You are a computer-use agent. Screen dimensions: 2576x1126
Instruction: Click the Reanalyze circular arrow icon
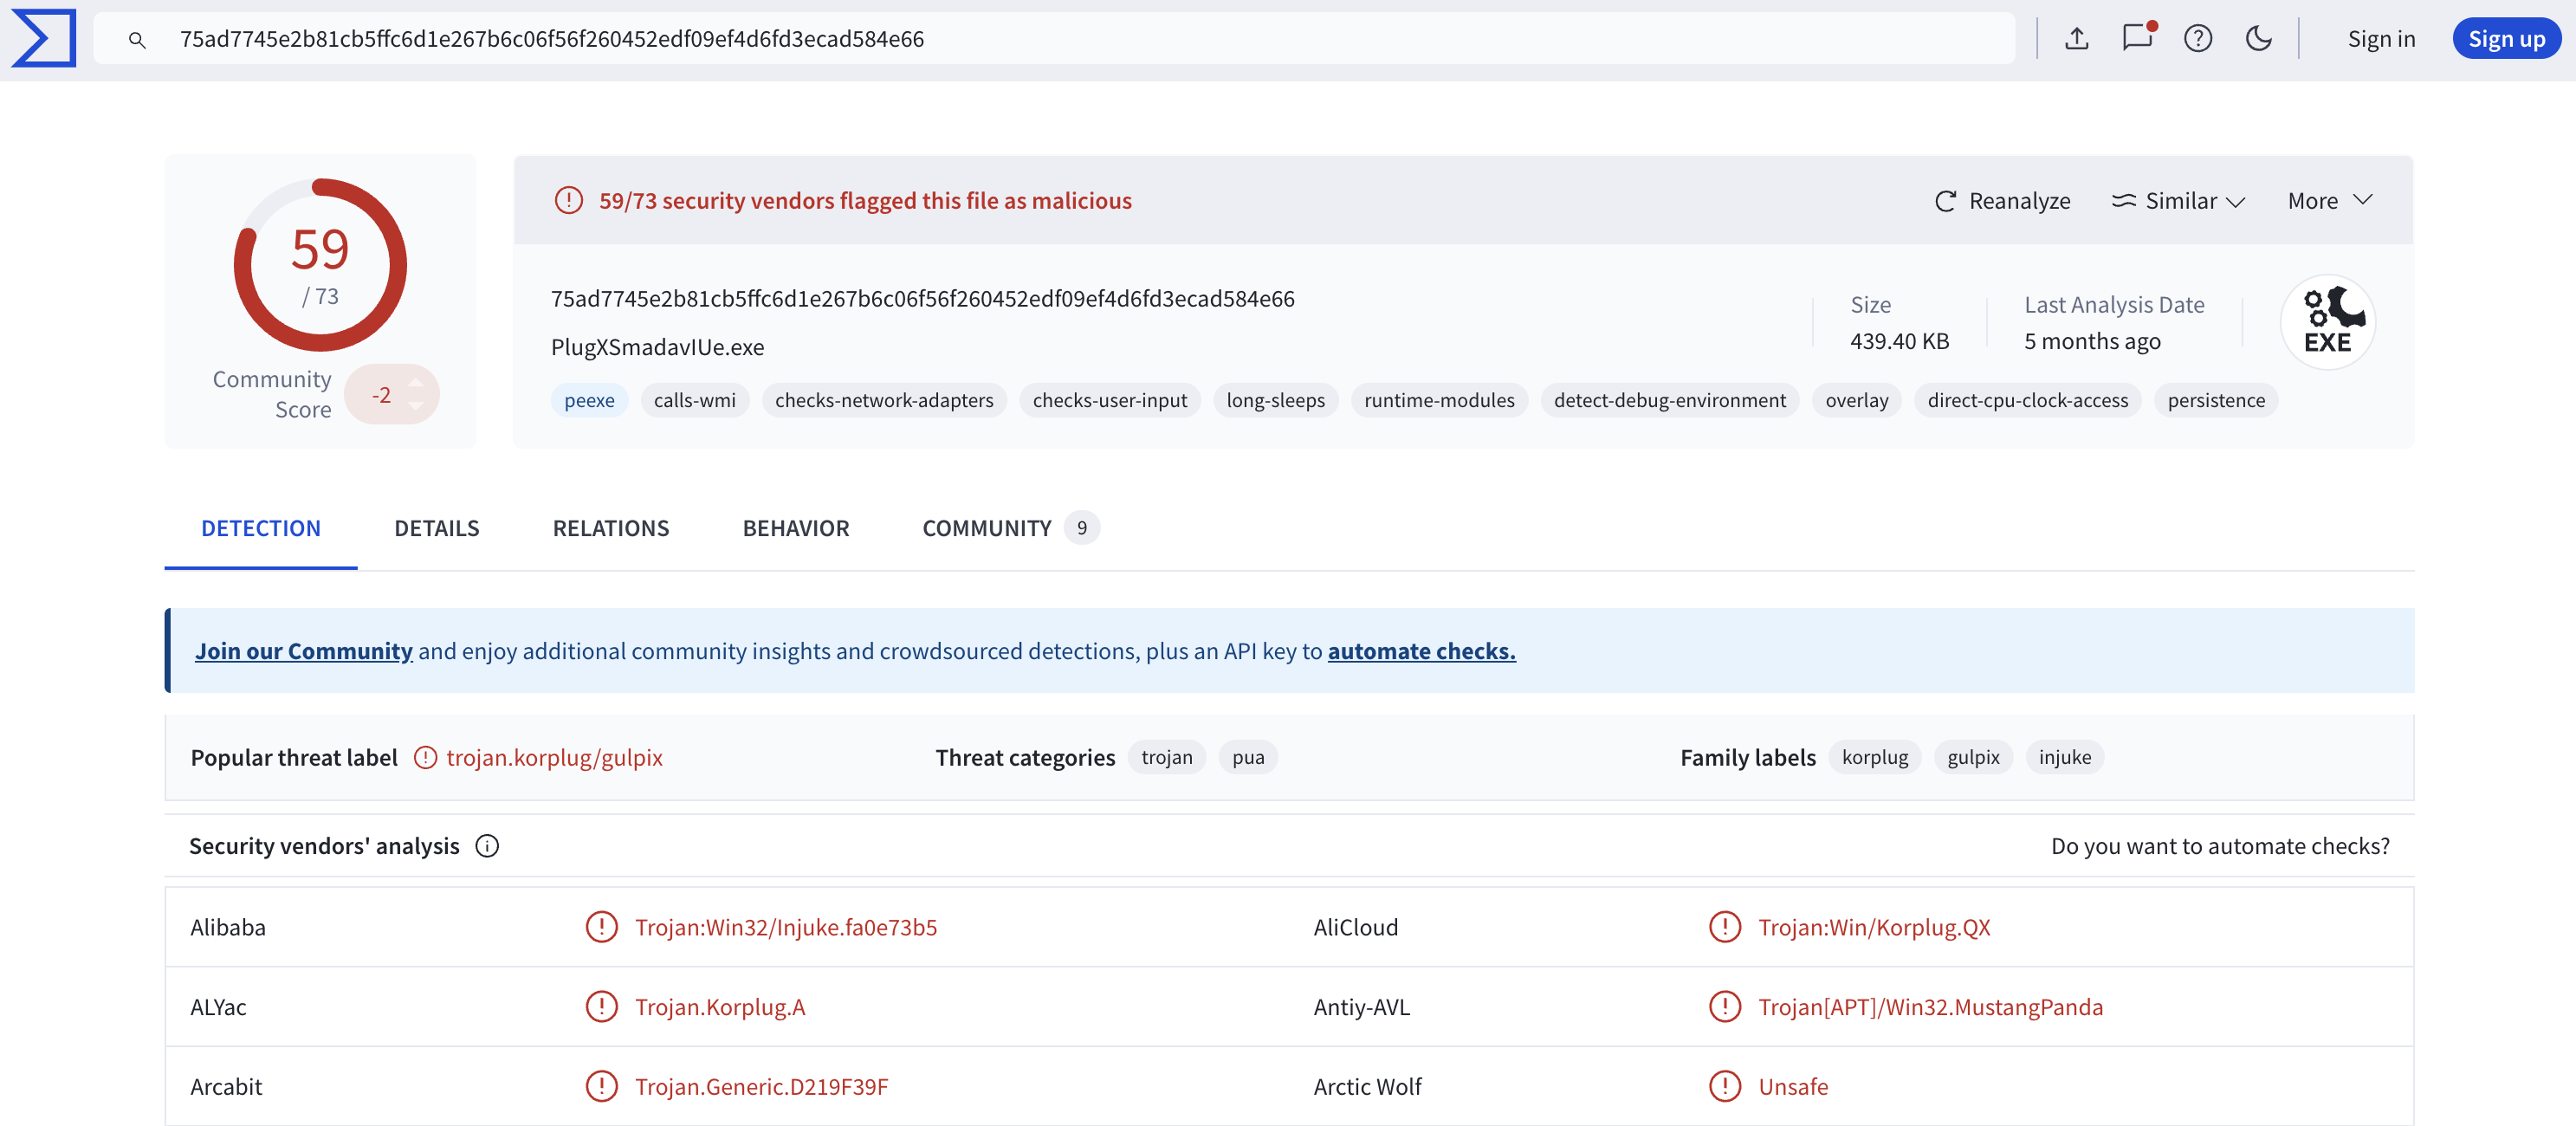click(1945, 201)
